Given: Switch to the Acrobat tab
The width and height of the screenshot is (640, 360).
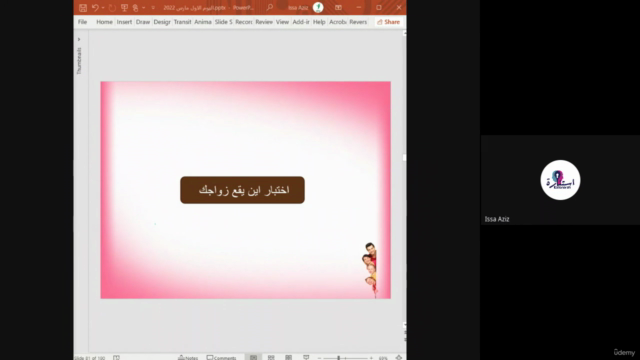Looking at the screenshot, I should pos(338,22).
